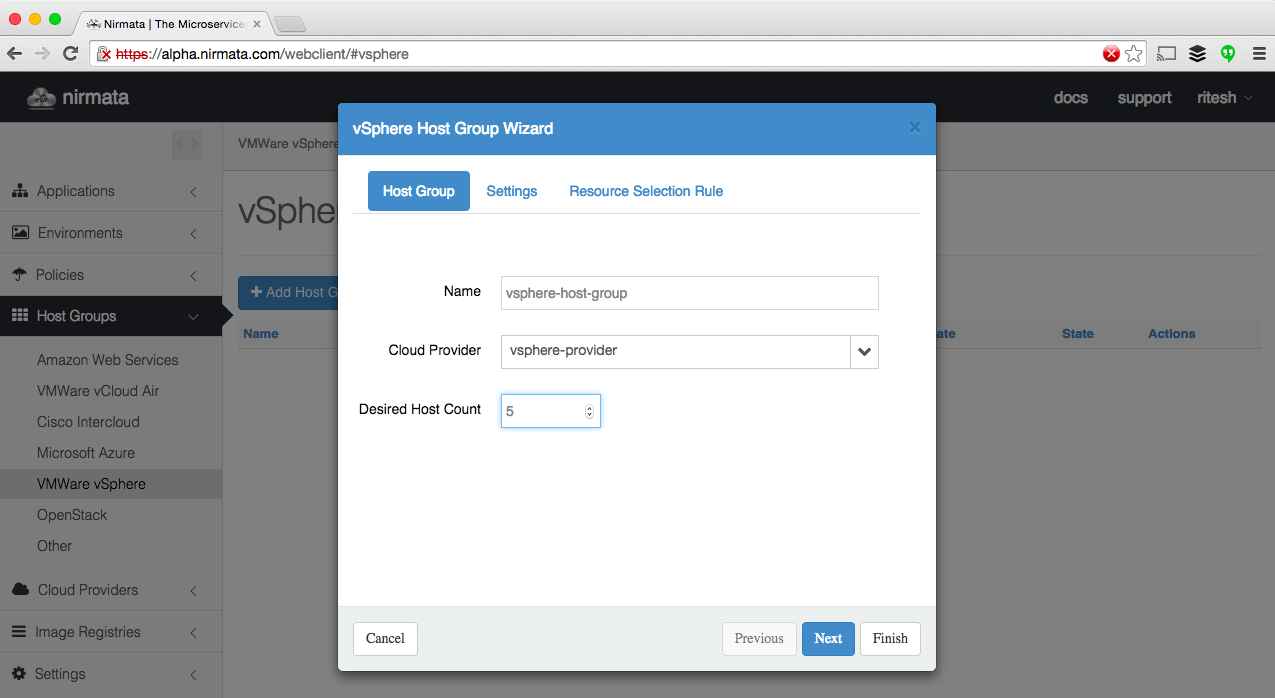Open Microsoft Azure host groups
Screen dimensions: 1275x698
pyautogui.click(x=86, y=453)
